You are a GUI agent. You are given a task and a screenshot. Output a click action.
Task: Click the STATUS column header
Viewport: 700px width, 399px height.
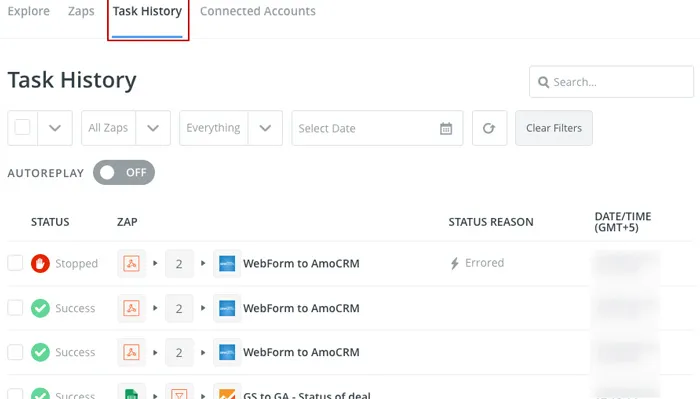point(50,222)
